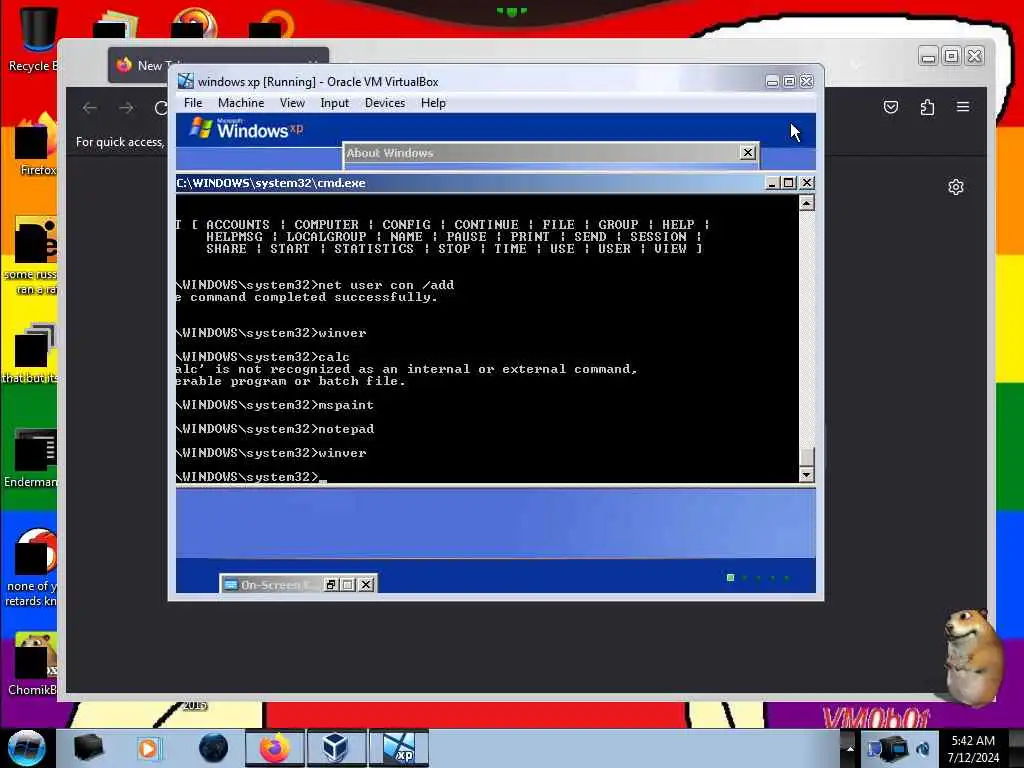Show hidden system tray icons
Viewport: 1024px width, 768px height.
pyautogui.click(x=850, y=749)
